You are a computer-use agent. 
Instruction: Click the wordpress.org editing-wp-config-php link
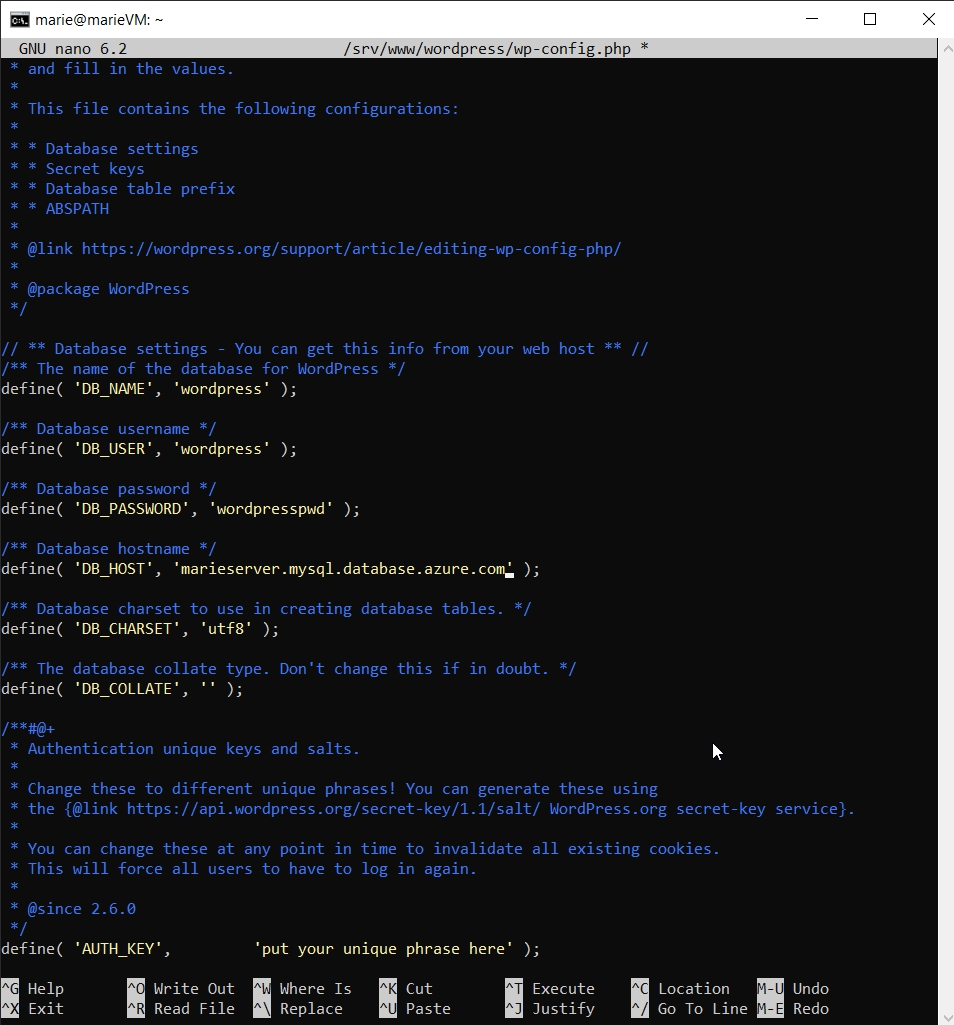351,249
